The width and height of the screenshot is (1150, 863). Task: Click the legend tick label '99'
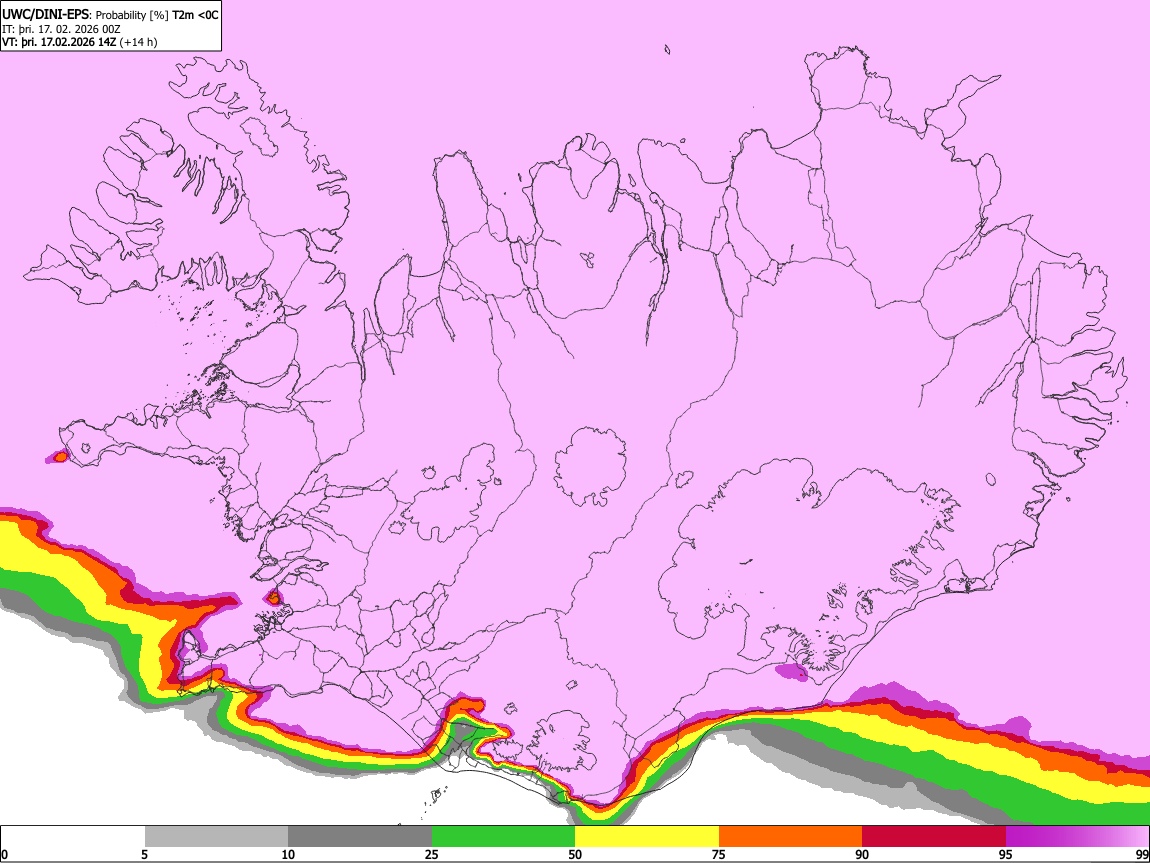[1142, 855]
